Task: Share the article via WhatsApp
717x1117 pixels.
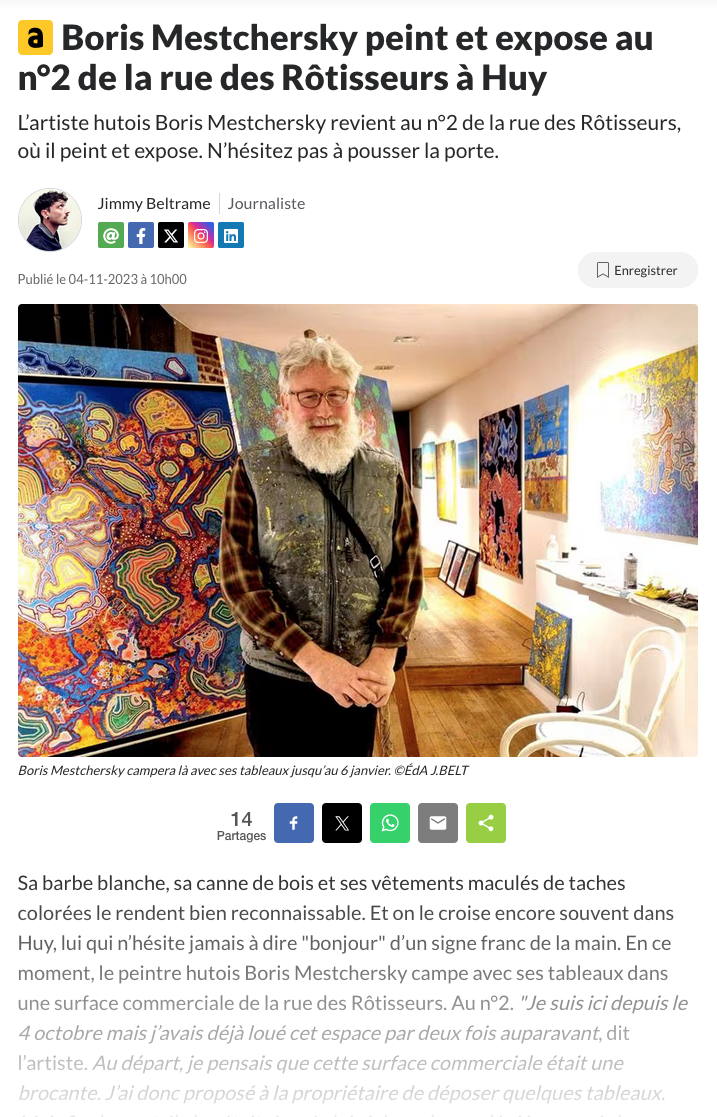Action: tap(390, 823)
